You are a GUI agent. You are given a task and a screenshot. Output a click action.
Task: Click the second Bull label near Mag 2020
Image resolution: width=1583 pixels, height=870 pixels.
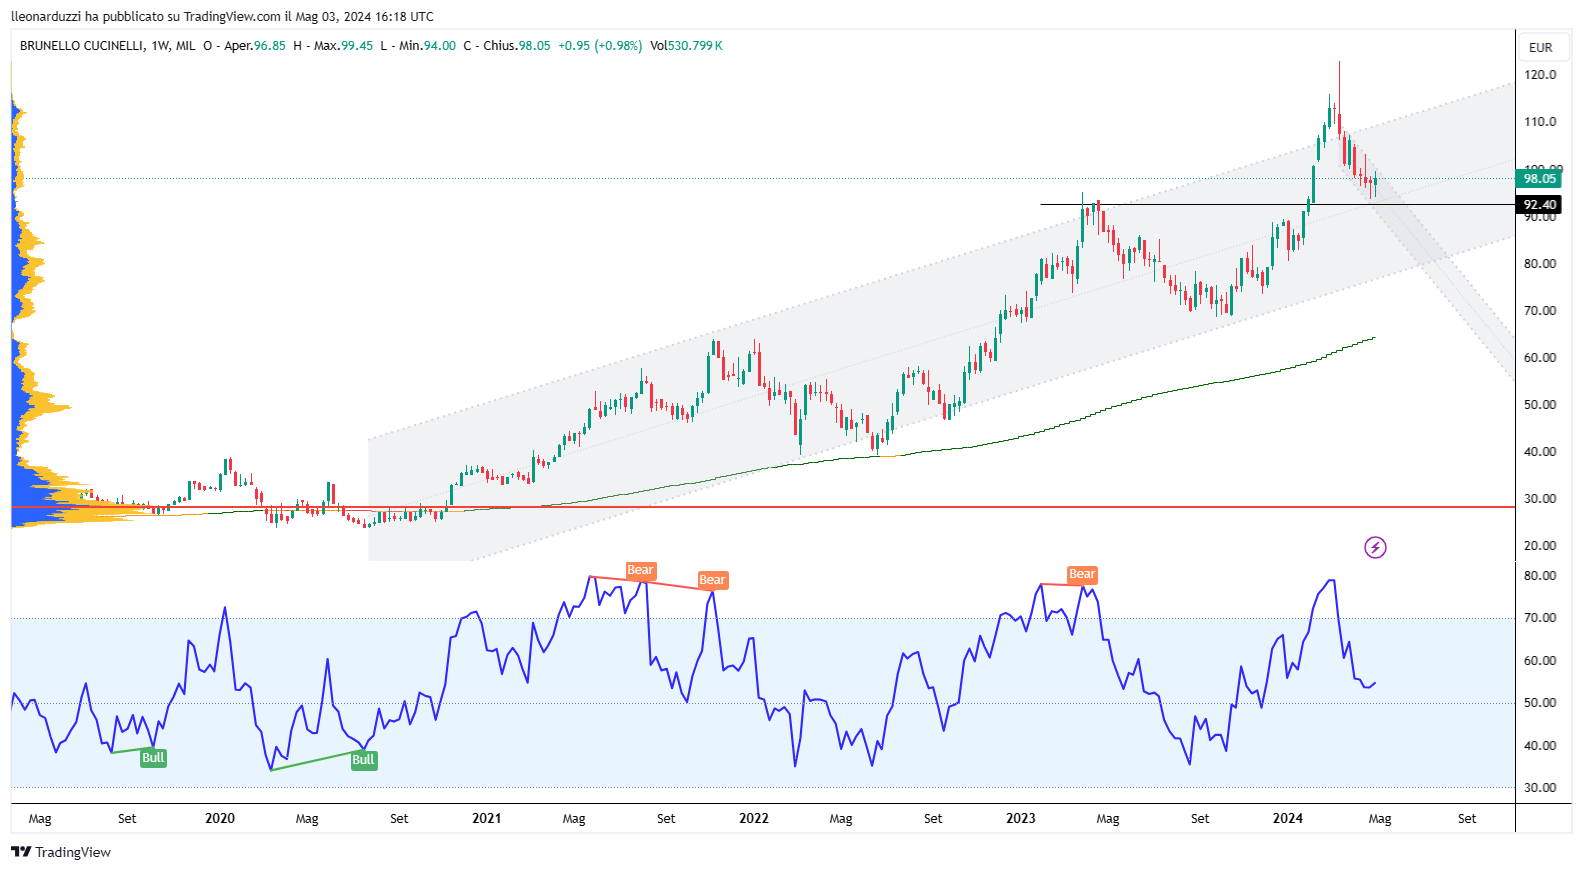click(363, 760)
